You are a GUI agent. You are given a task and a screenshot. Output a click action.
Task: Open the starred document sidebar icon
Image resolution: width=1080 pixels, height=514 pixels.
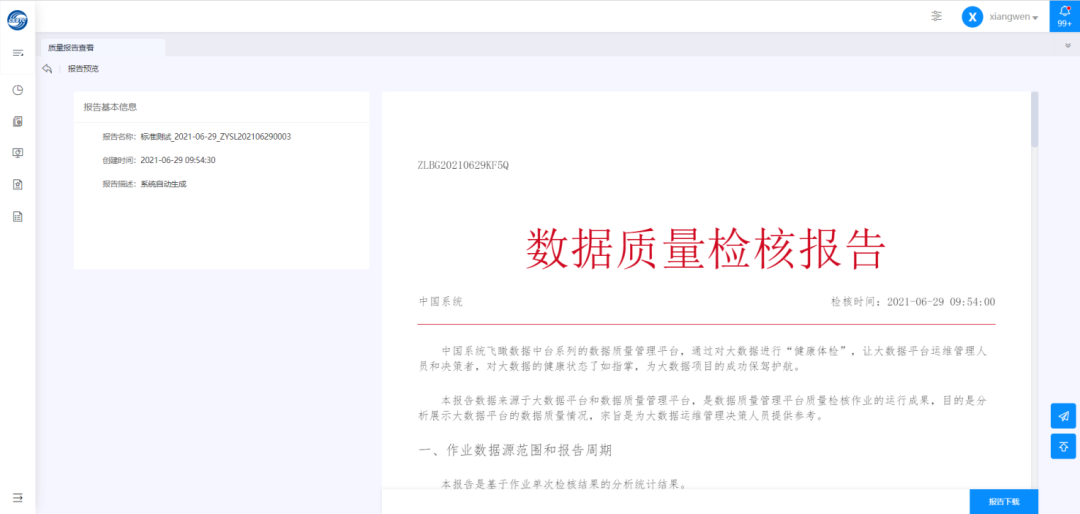pyautogui.click(x=17, y=184)
